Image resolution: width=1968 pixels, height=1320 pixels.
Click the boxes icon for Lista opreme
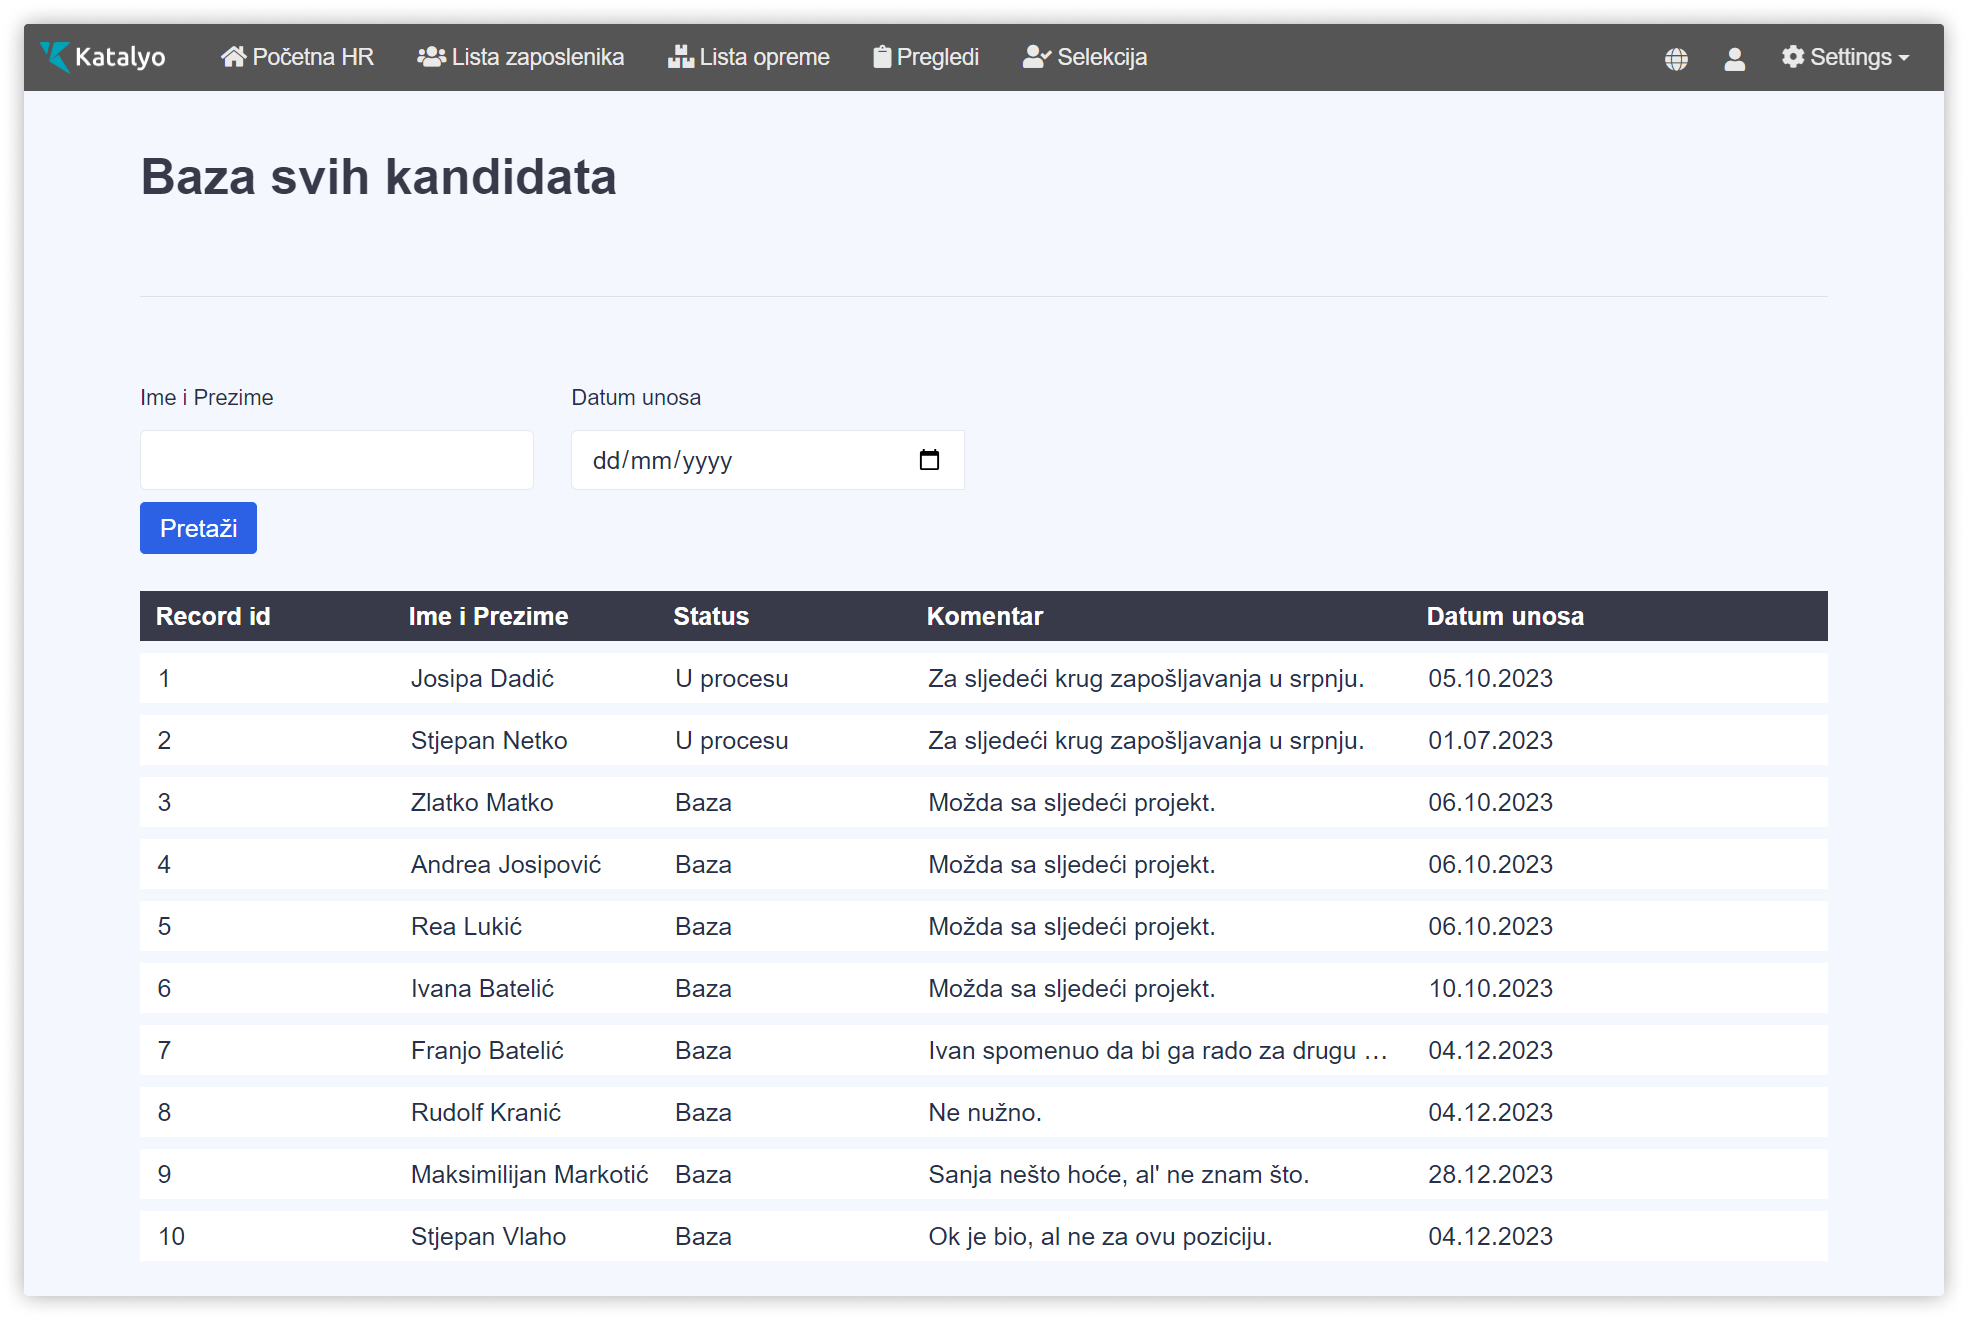(681, 57)
